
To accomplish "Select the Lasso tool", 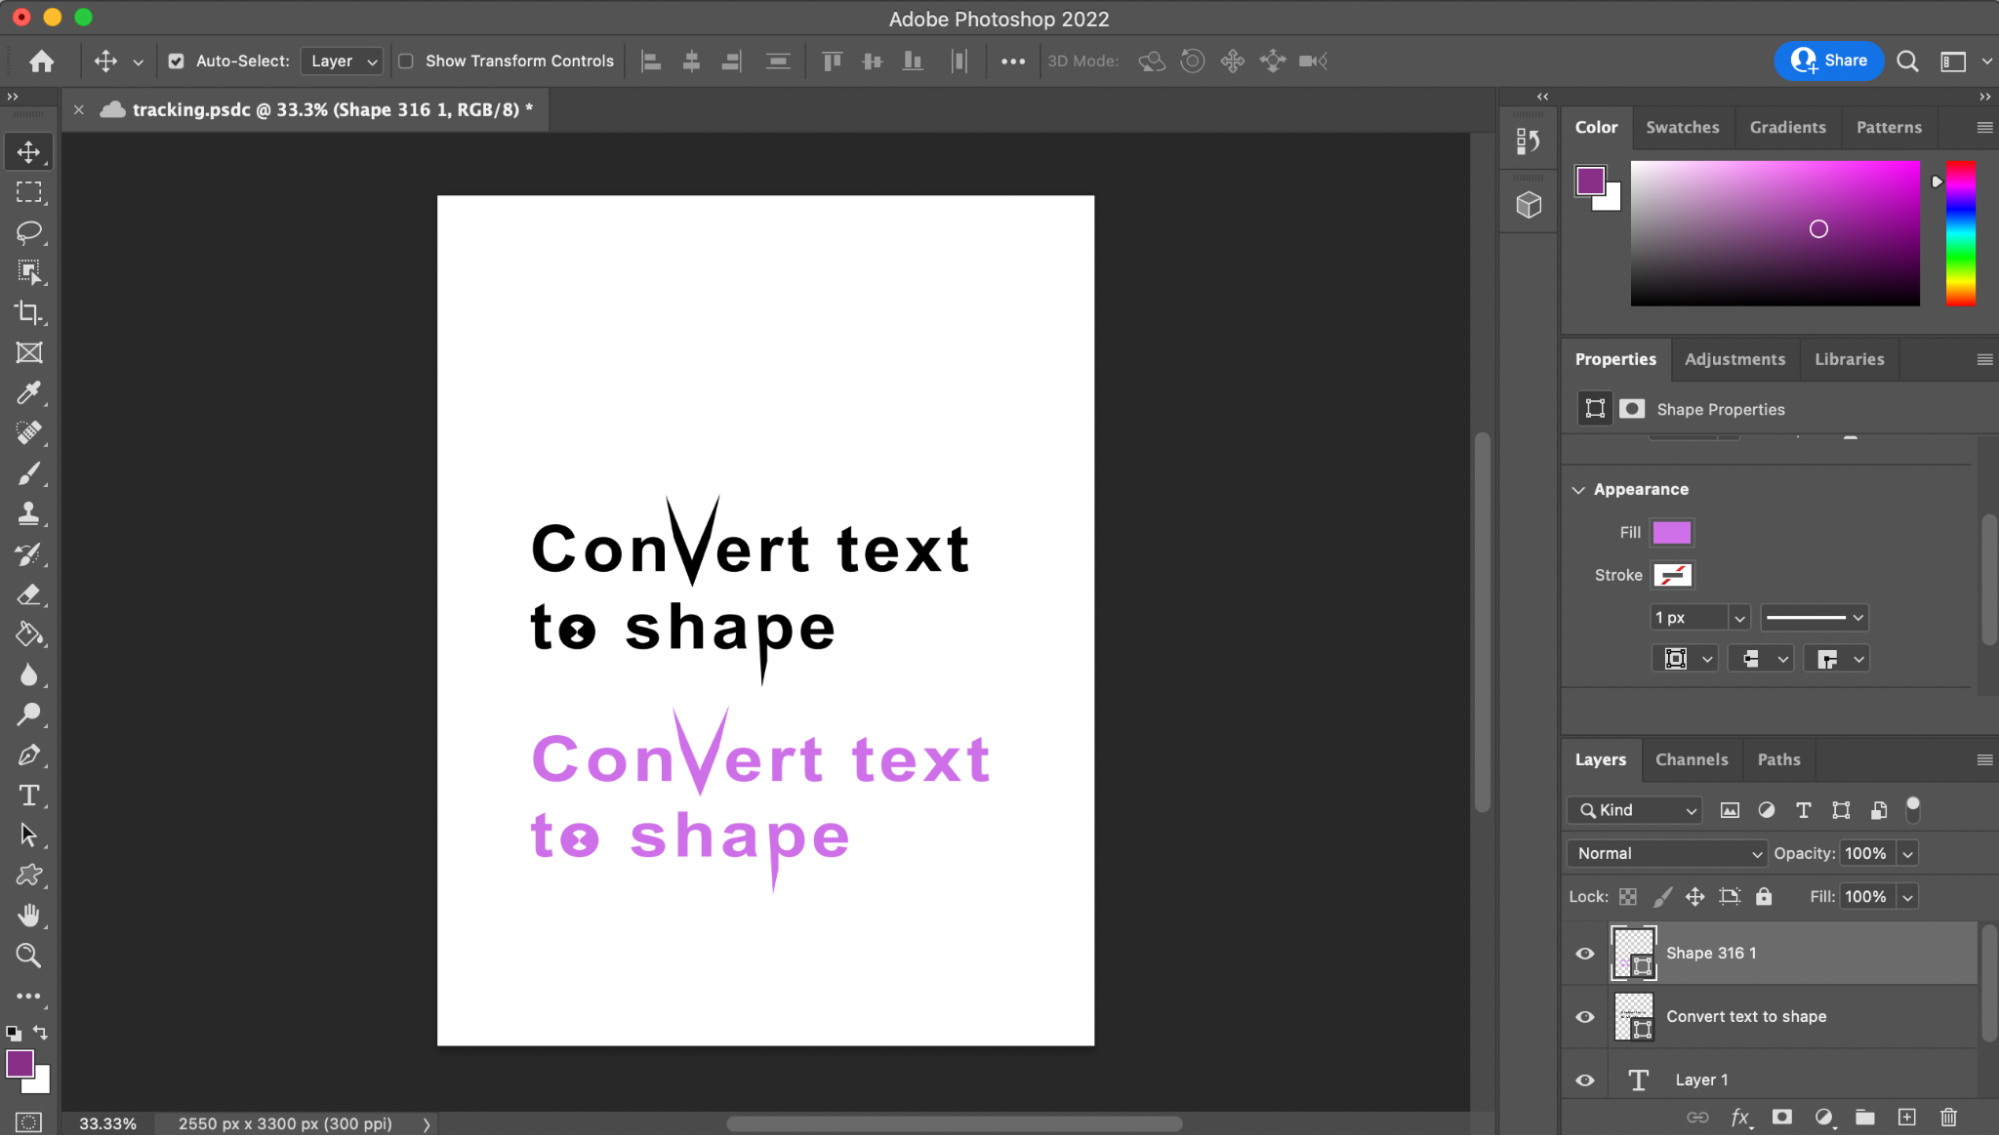I will click(x=28, y=232).
